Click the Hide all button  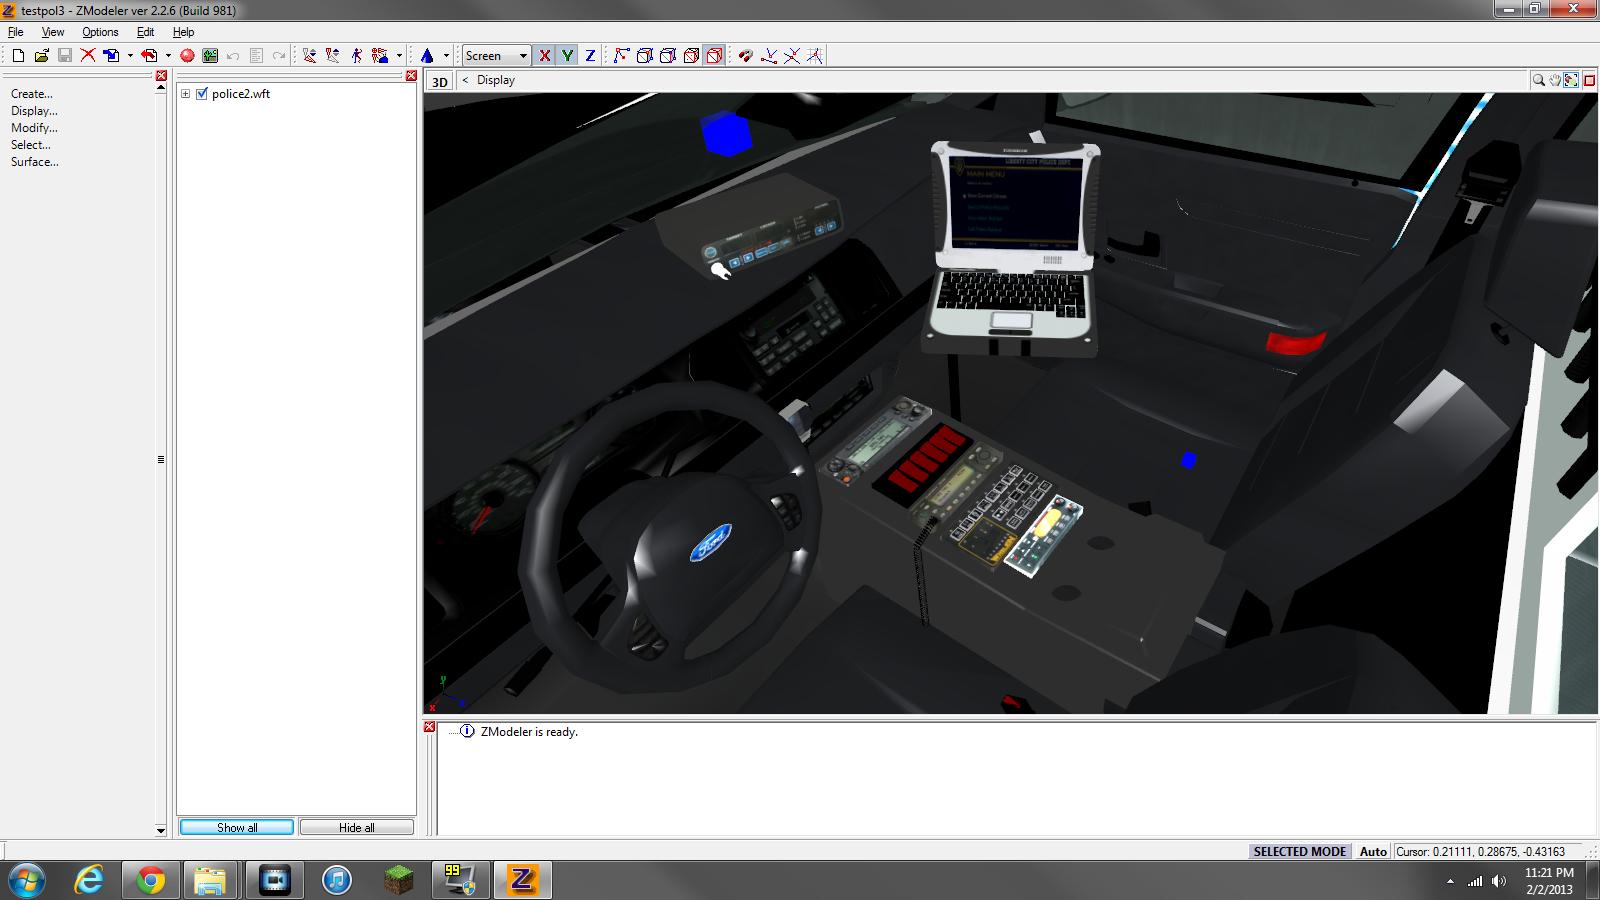(356, 828)
